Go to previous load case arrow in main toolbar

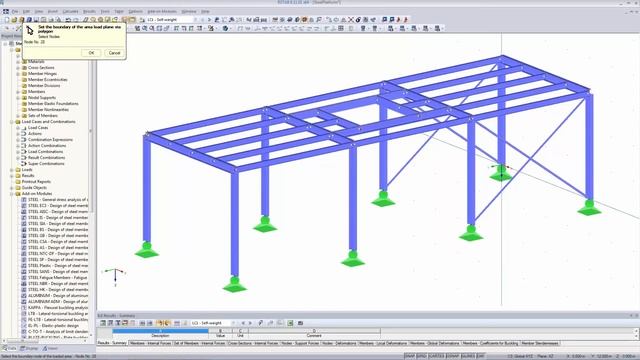202,20
